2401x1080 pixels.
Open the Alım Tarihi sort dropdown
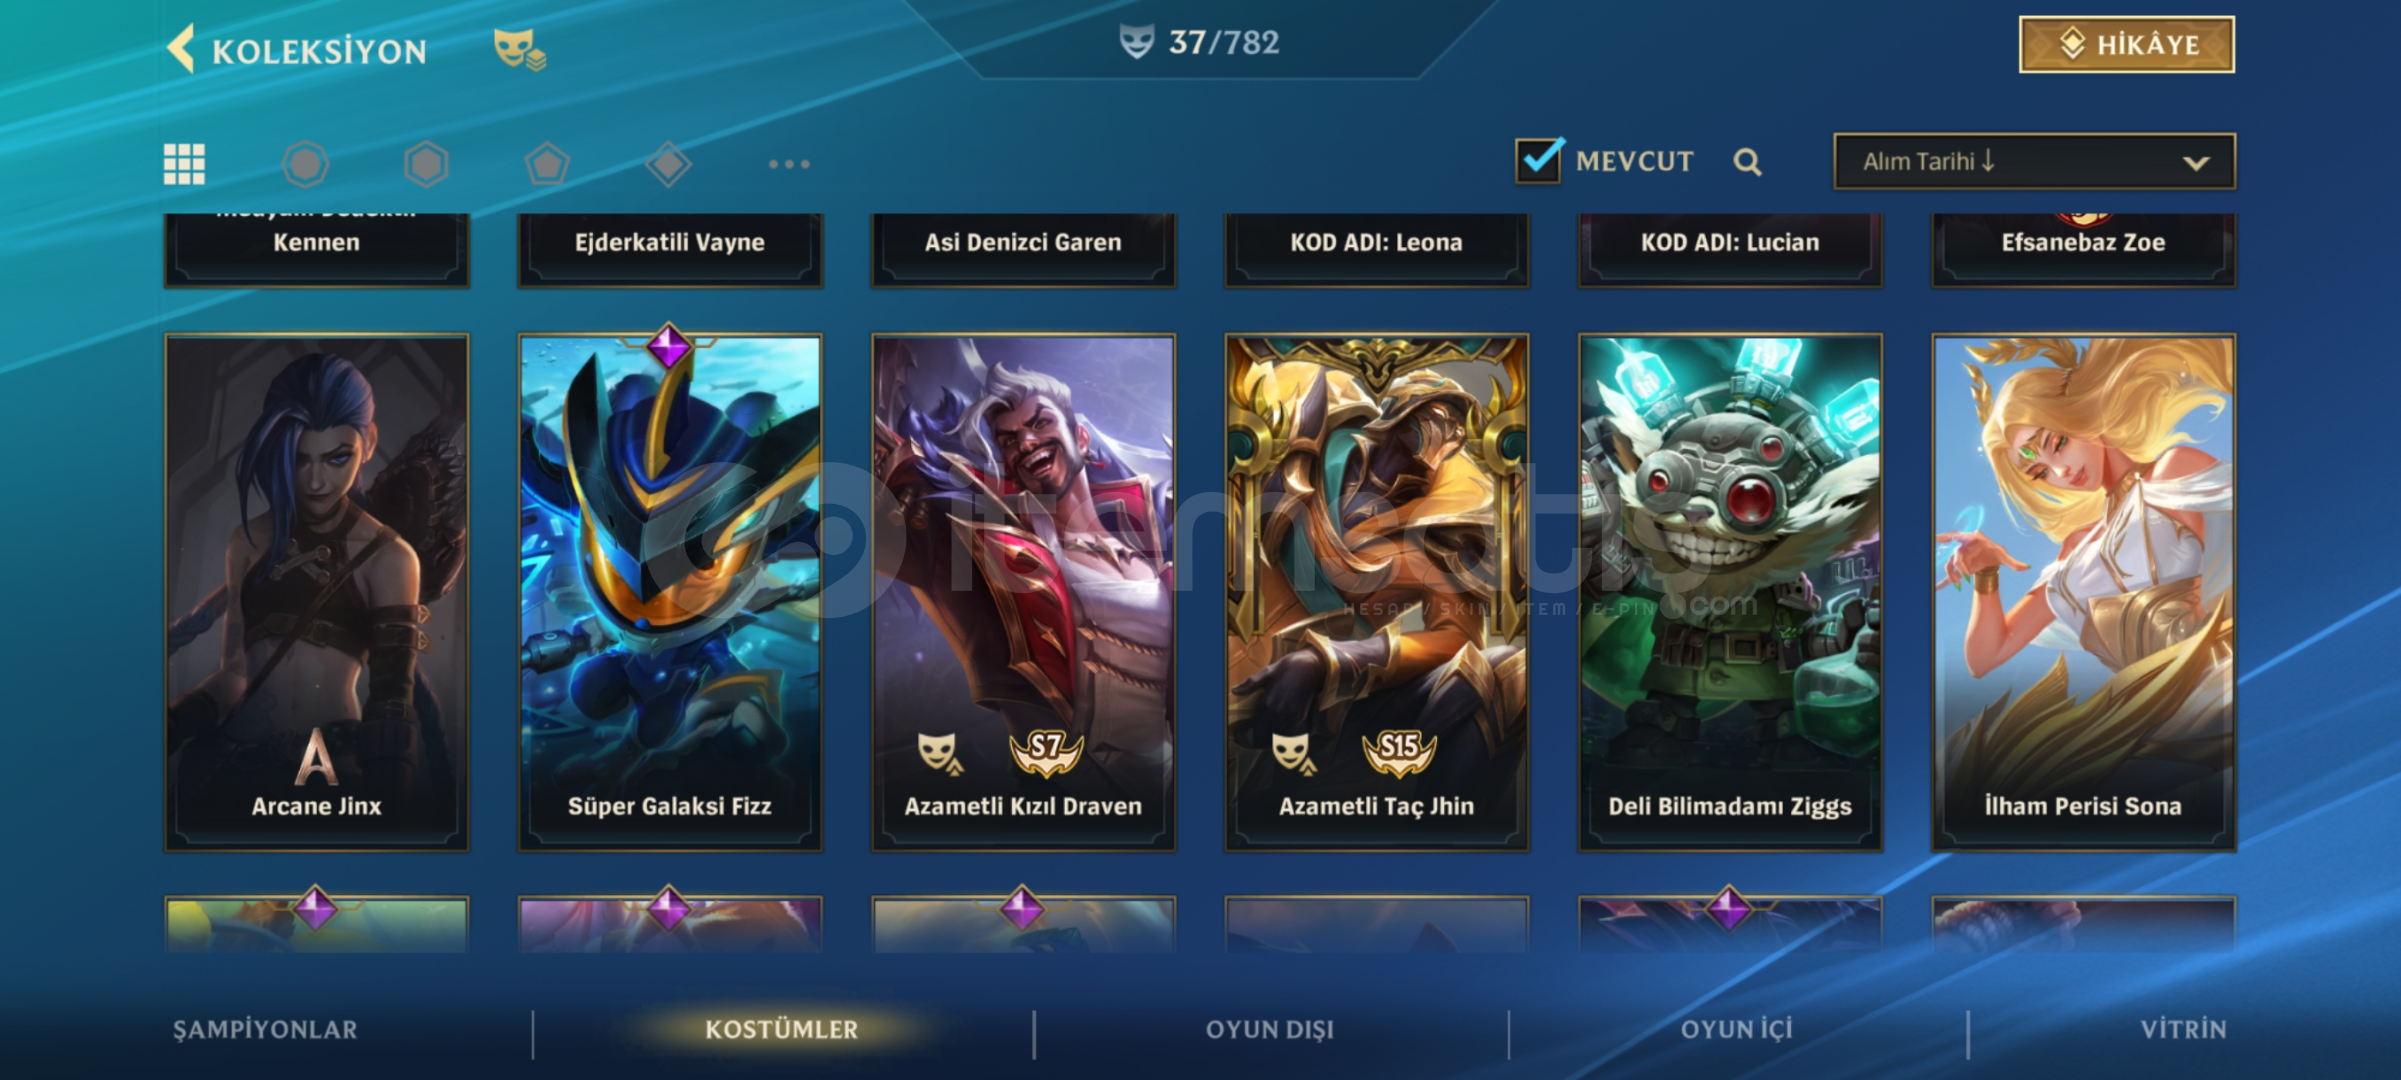click(2035, 161)
